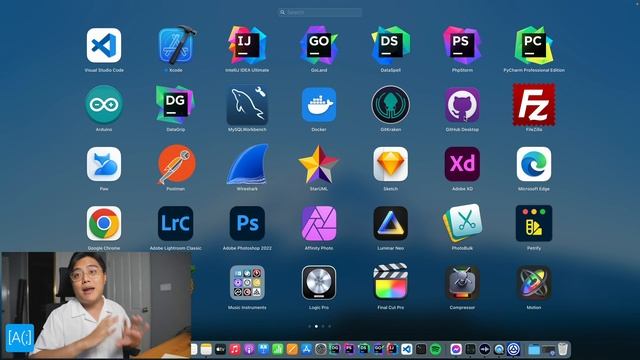This screenshot has height=360, width=640.
Task: Open the PhotoBulk app
Action: pos(462,223)
